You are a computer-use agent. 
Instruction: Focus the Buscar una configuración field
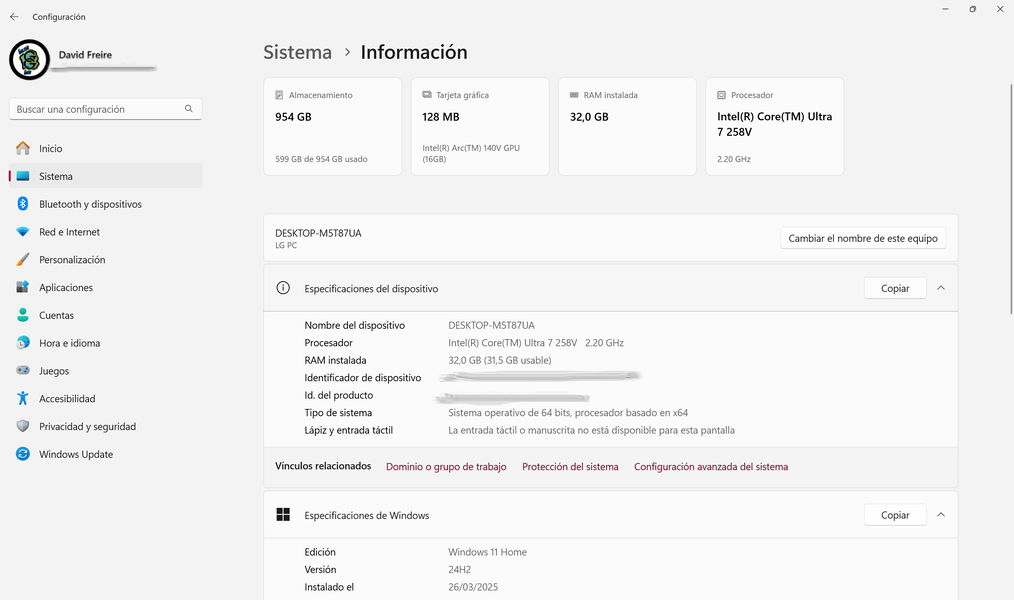click(105, 109)
